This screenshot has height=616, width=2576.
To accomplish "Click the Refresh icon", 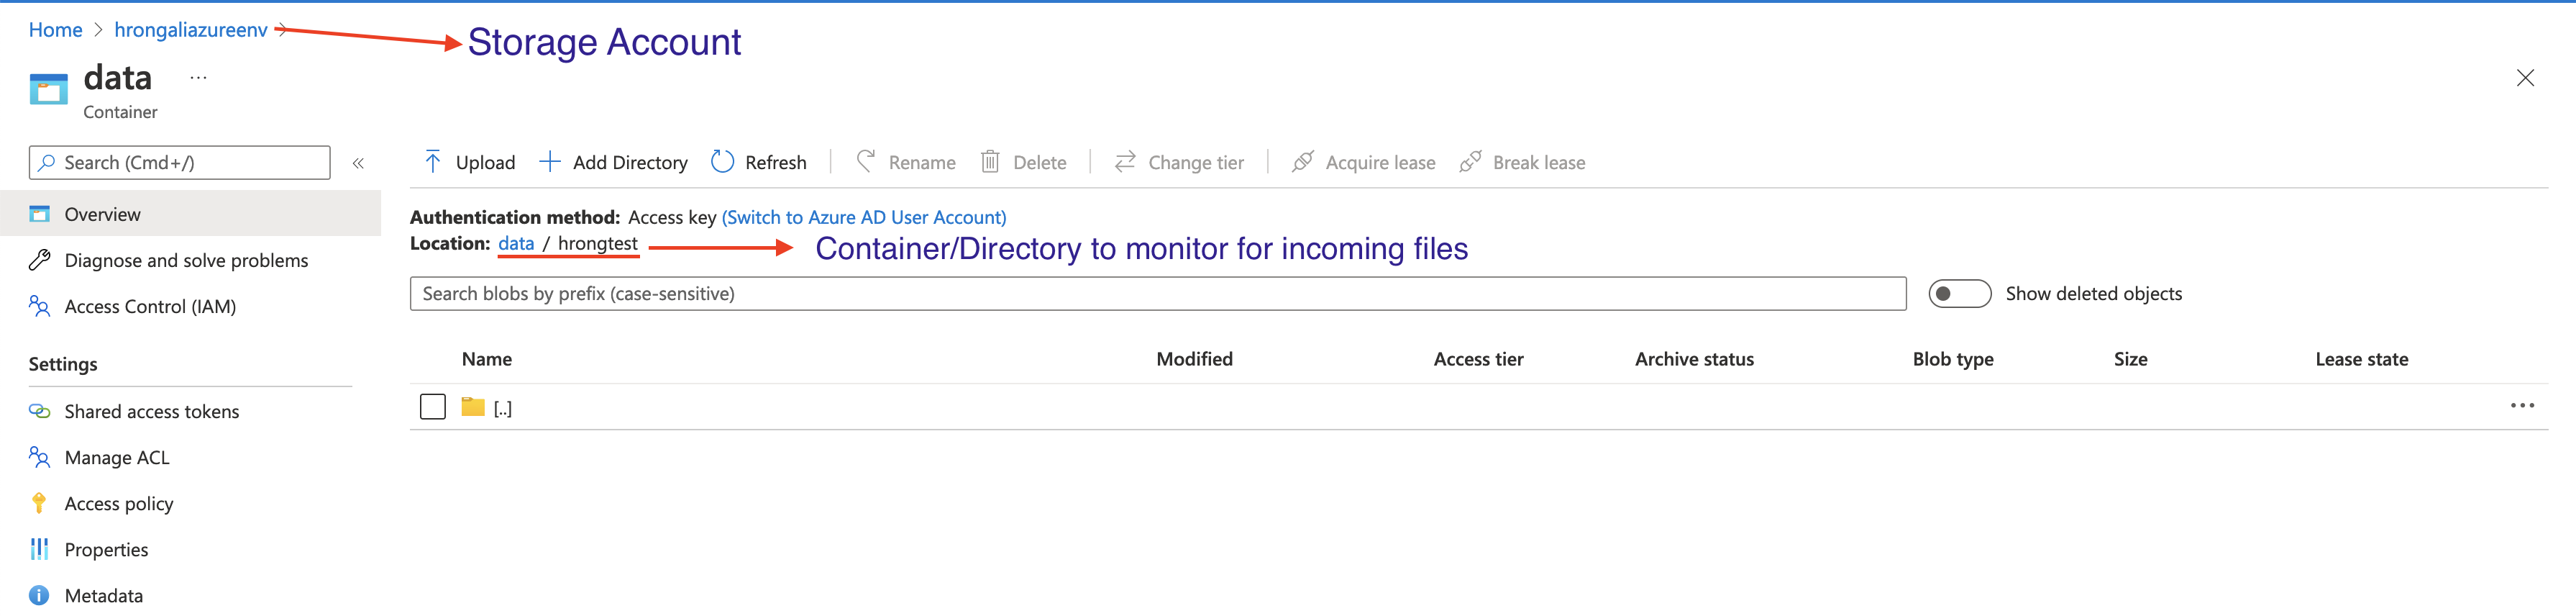I will pos(722,161).
